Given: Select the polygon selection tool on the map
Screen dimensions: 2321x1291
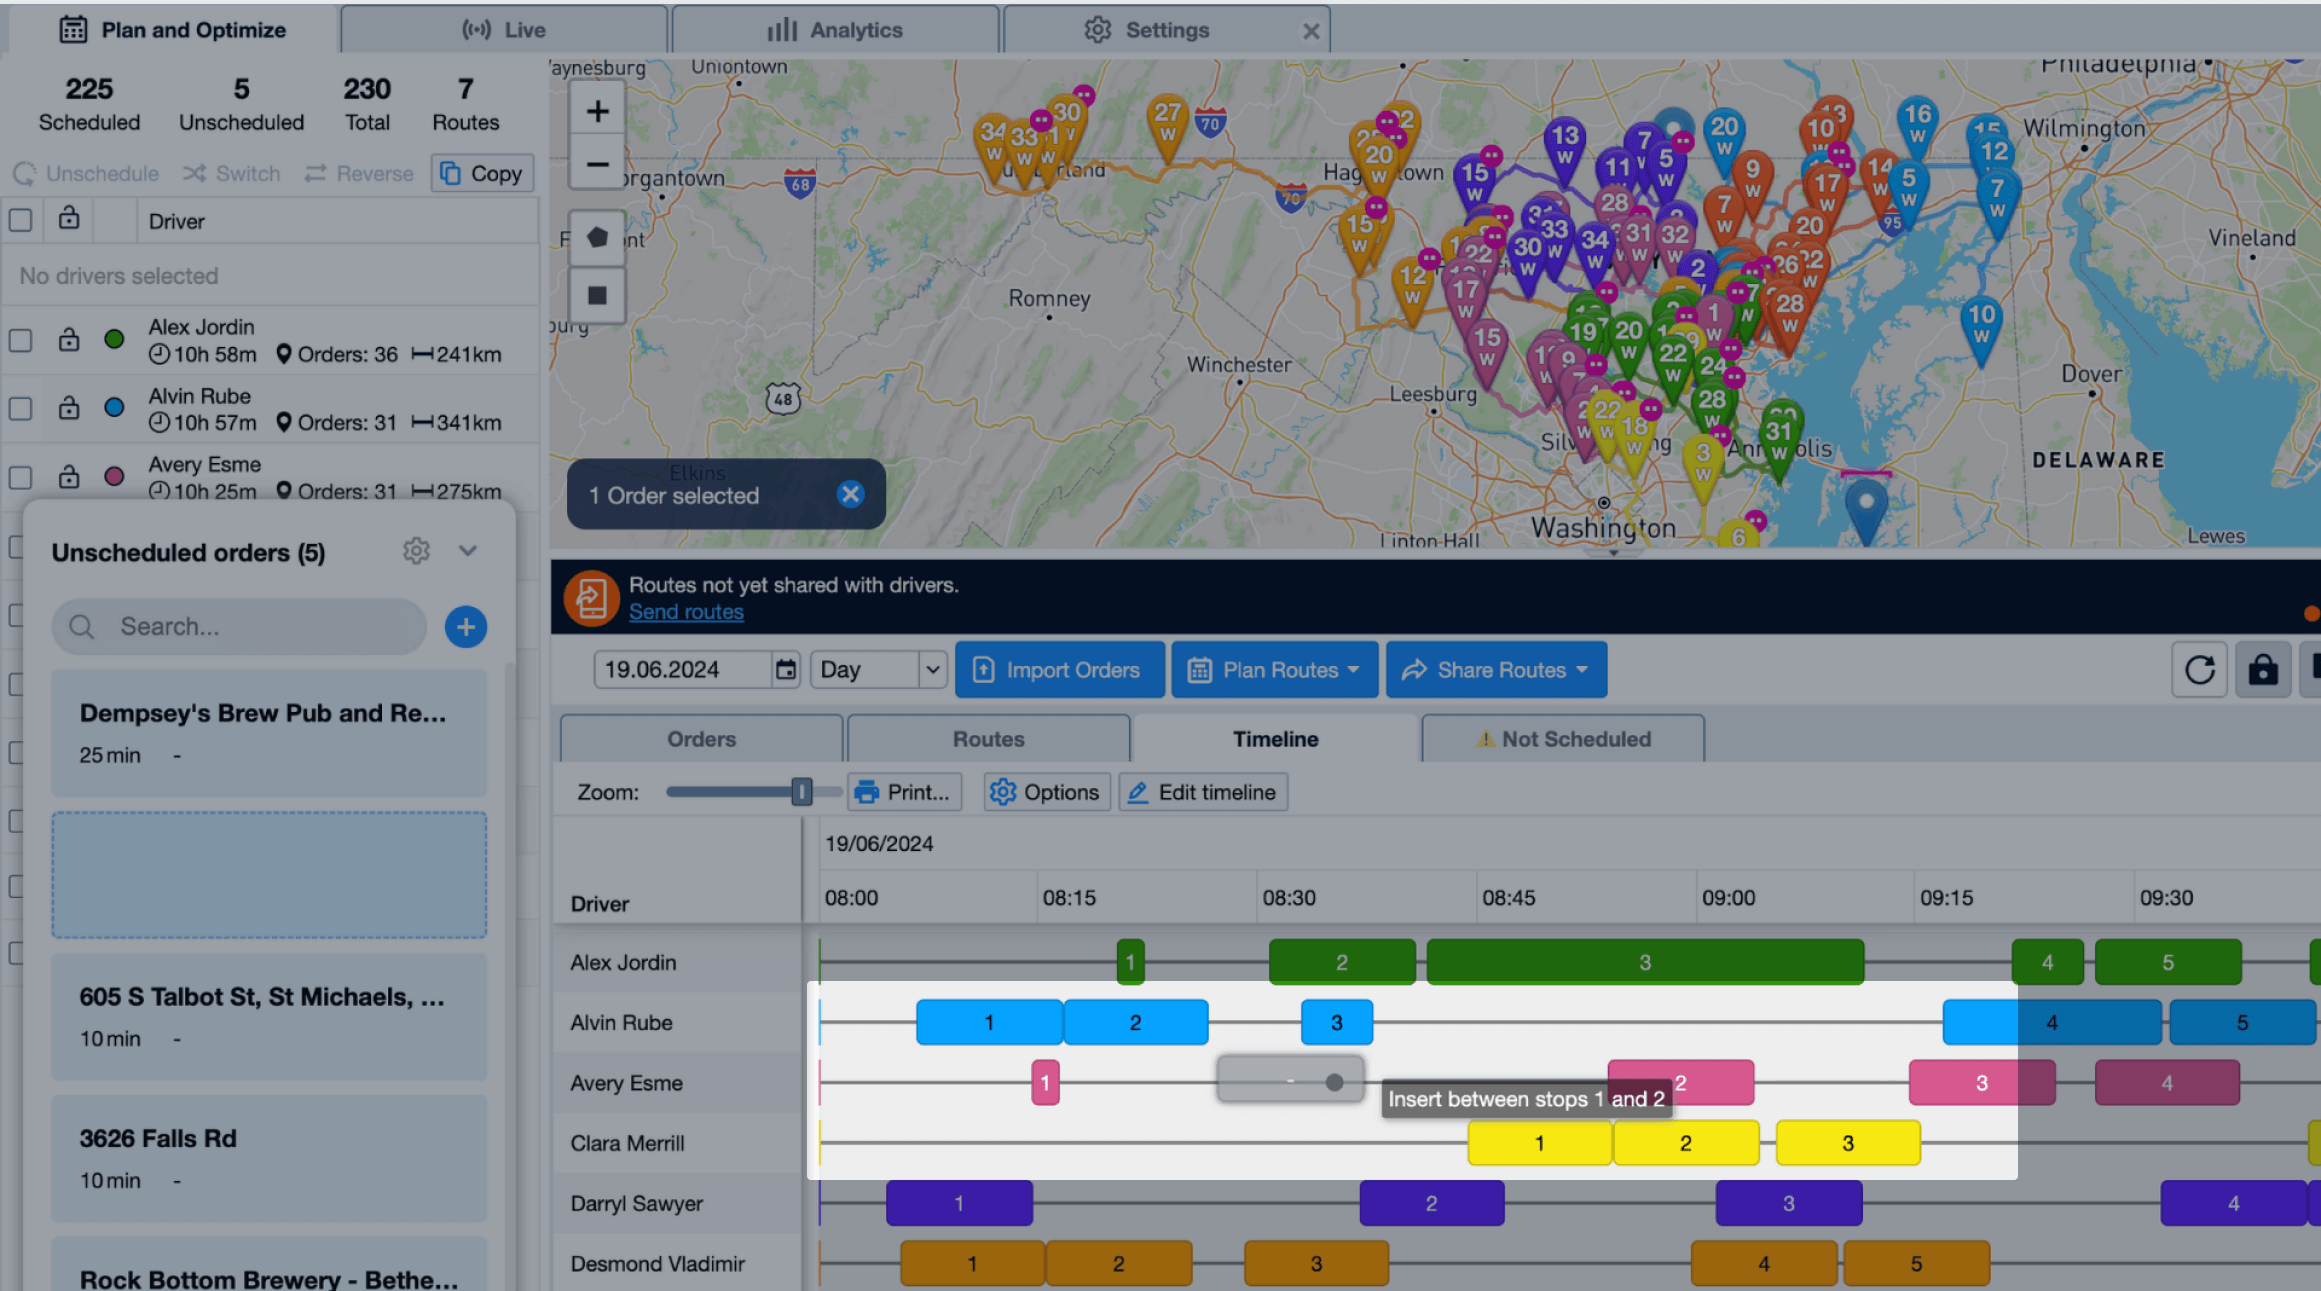Looking at the screenshot, I should pos(596,237).
